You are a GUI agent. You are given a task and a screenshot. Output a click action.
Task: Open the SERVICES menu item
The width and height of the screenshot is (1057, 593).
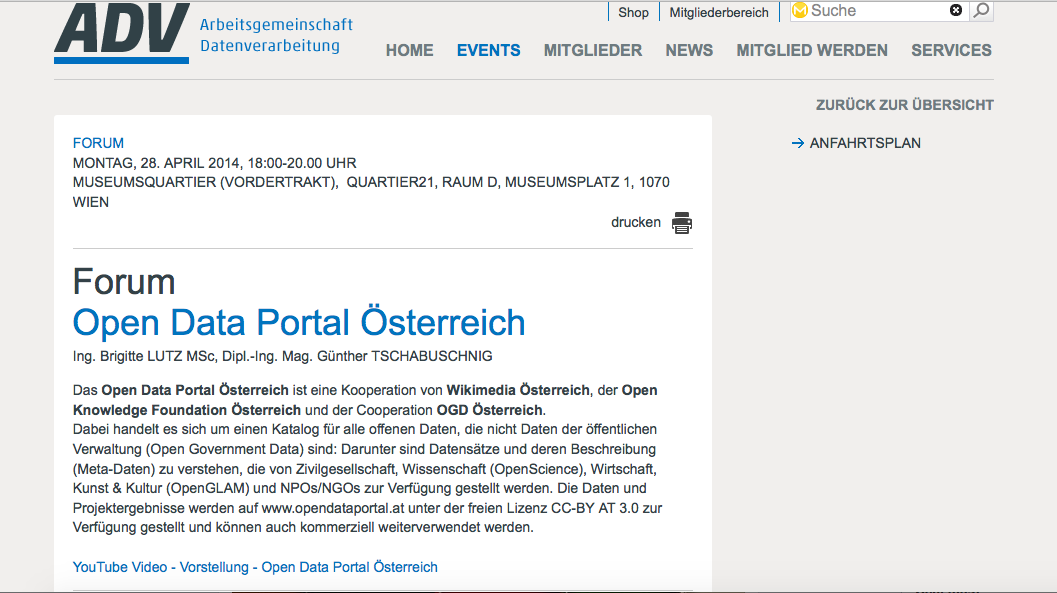pyautogui.click(x=951, y=51)
